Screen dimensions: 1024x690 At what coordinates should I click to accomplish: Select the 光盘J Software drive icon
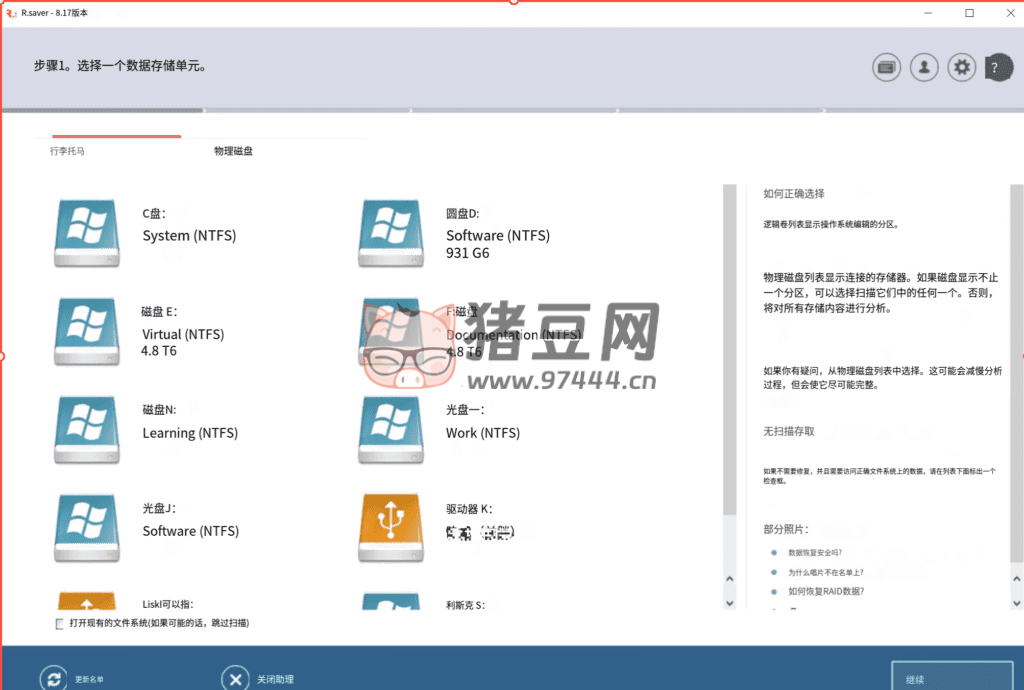87,528
